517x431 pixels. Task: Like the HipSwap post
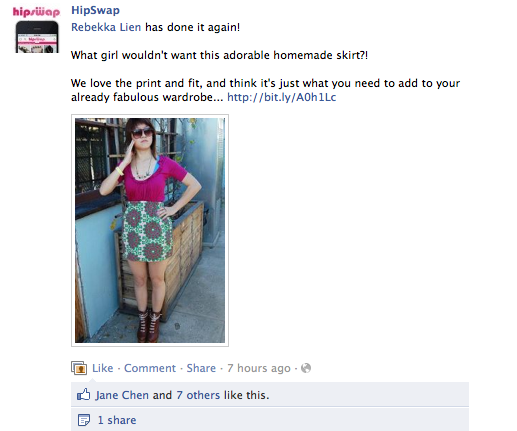point(103,368)
